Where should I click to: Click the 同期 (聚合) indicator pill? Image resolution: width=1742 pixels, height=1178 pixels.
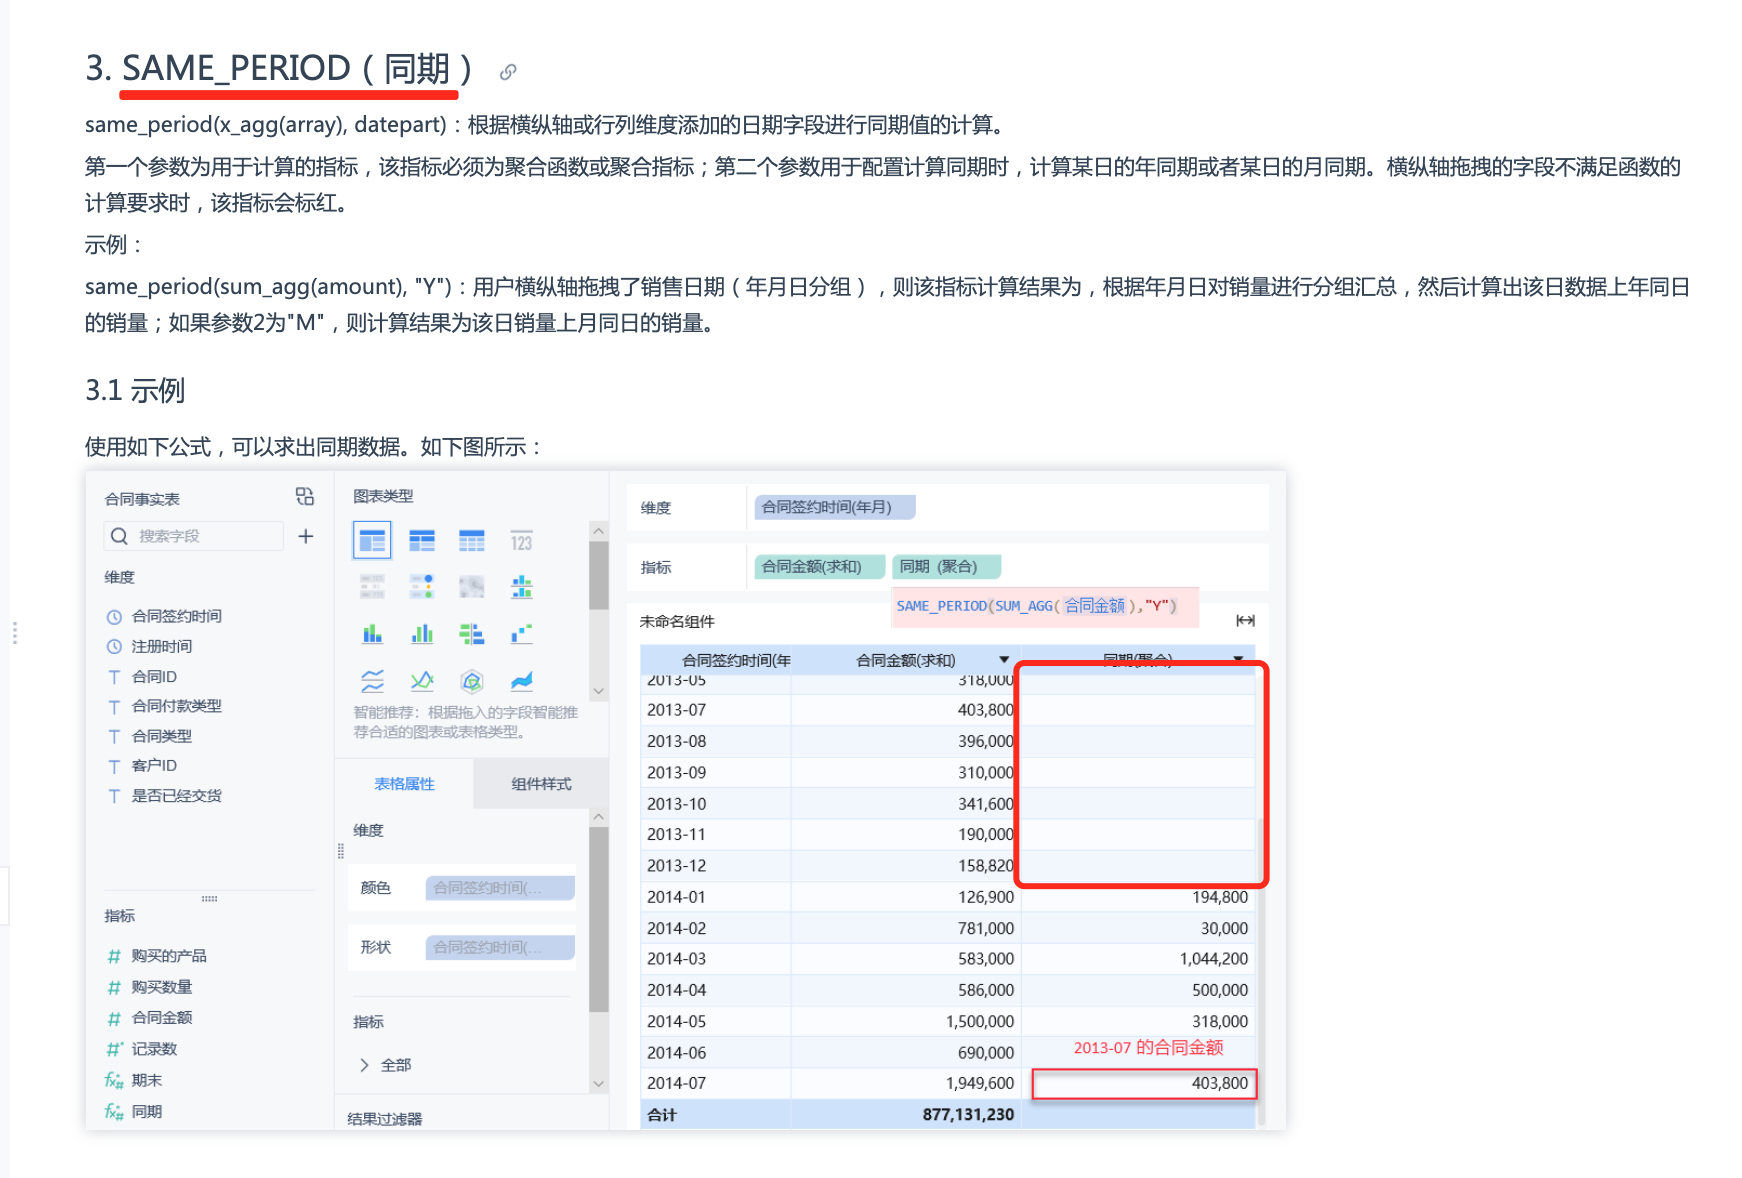946,567
